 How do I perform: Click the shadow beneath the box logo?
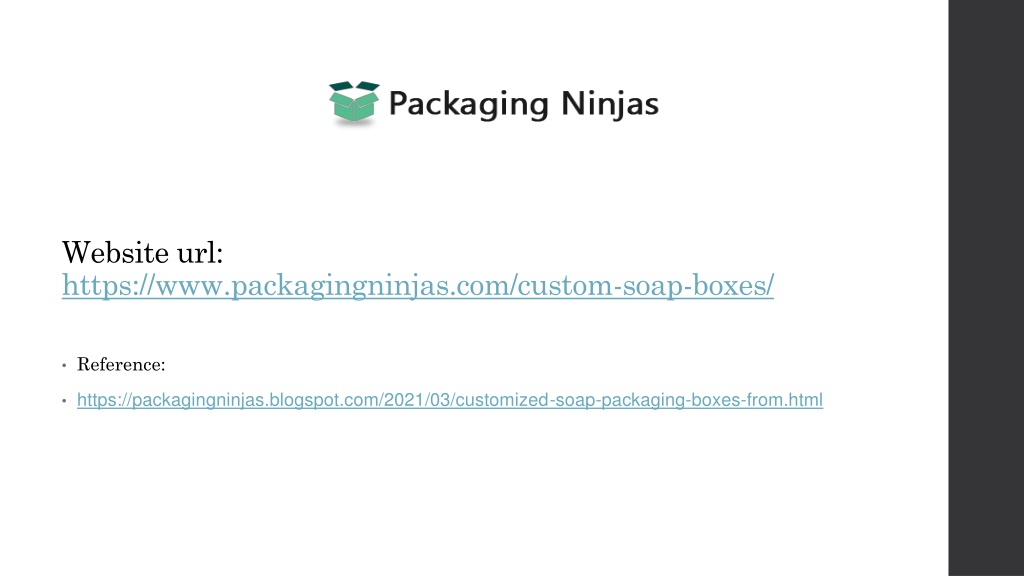[x=354, y=123]
